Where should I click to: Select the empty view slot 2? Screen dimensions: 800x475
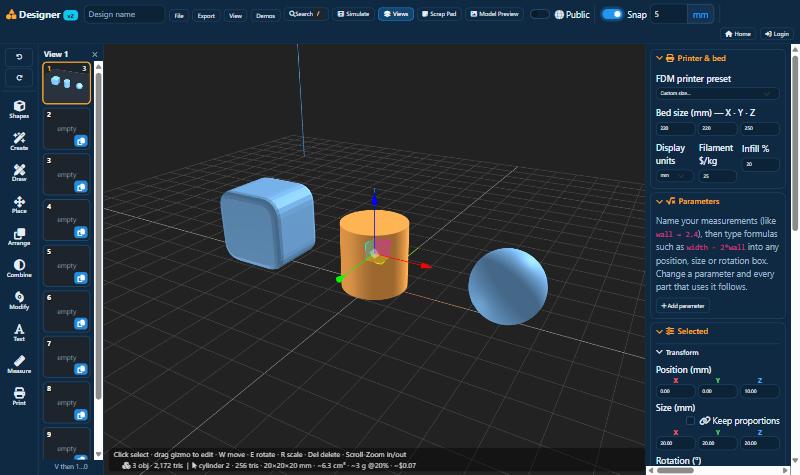[x=66, y=129]
